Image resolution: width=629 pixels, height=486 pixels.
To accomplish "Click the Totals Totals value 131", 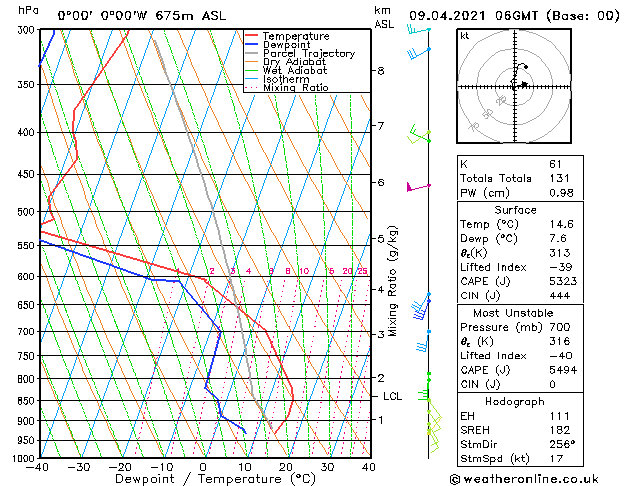I will coord(559,178).
